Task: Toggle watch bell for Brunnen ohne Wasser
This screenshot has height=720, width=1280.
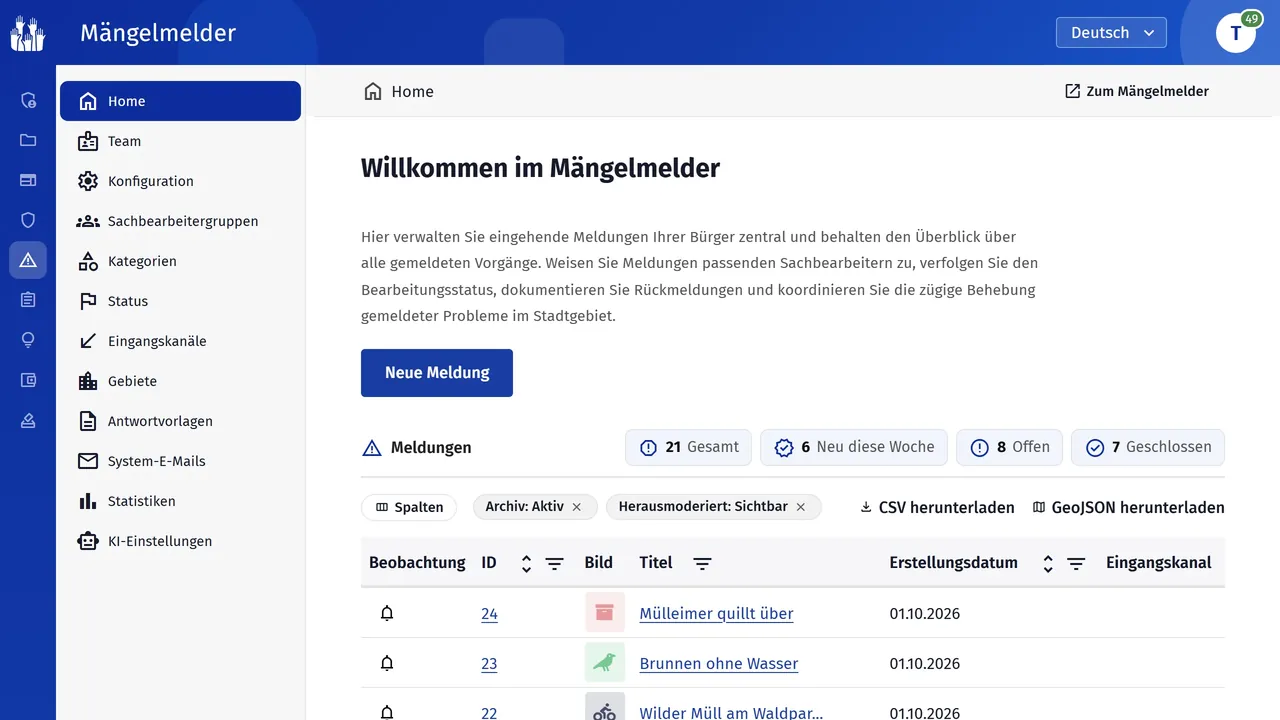Action: tap(387, 663)
